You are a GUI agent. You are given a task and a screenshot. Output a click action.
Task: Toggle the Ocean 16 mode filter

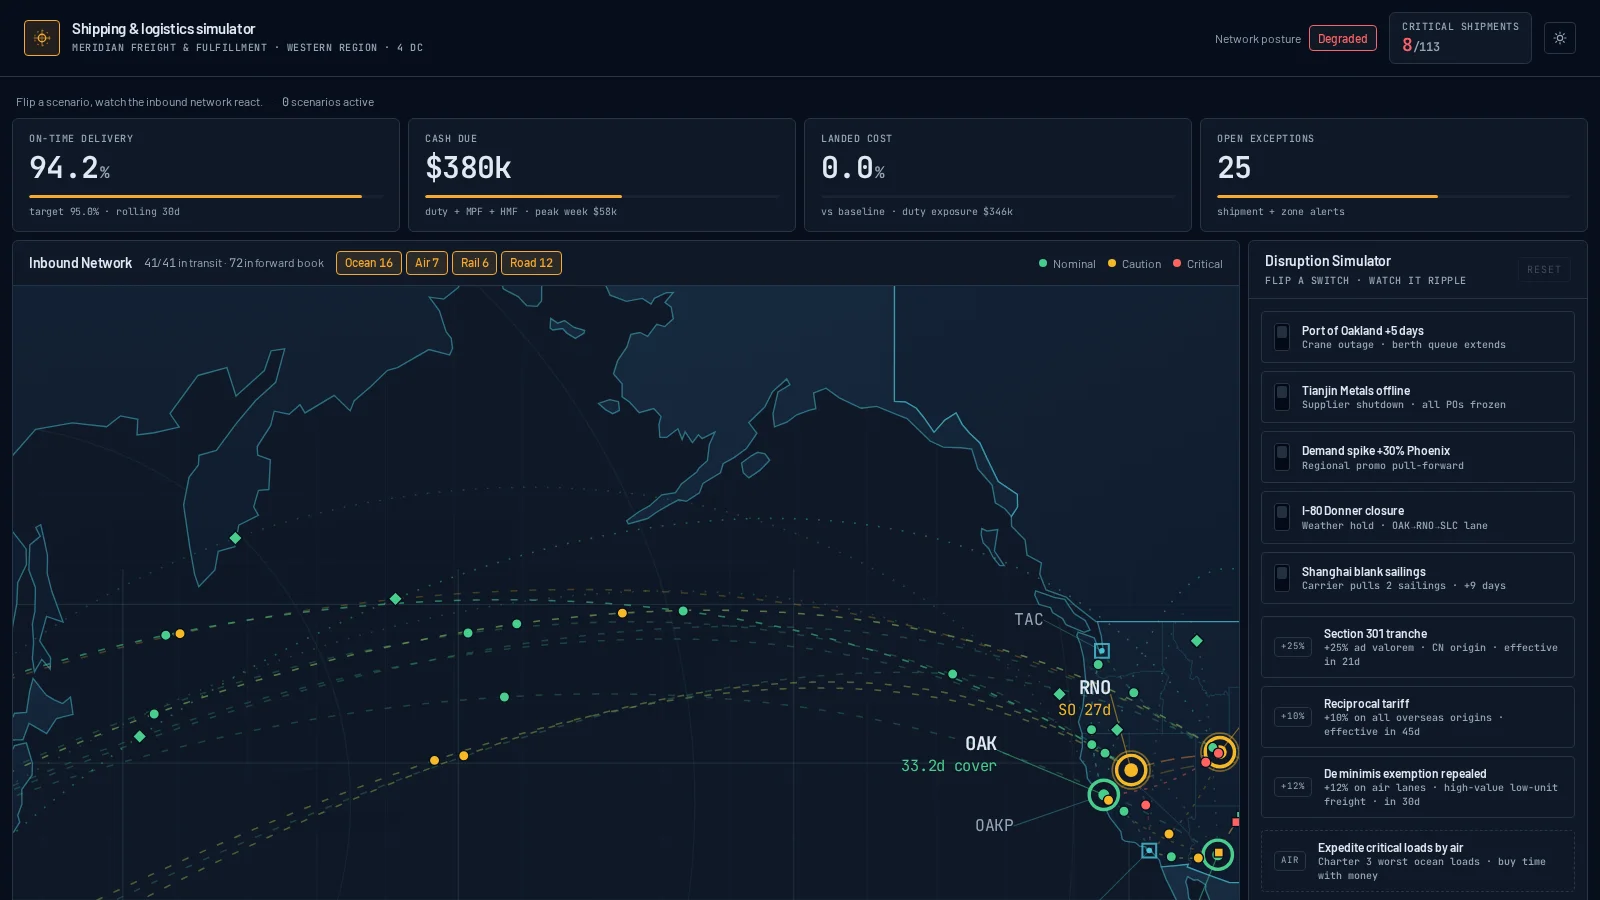(x=369, y=263)
